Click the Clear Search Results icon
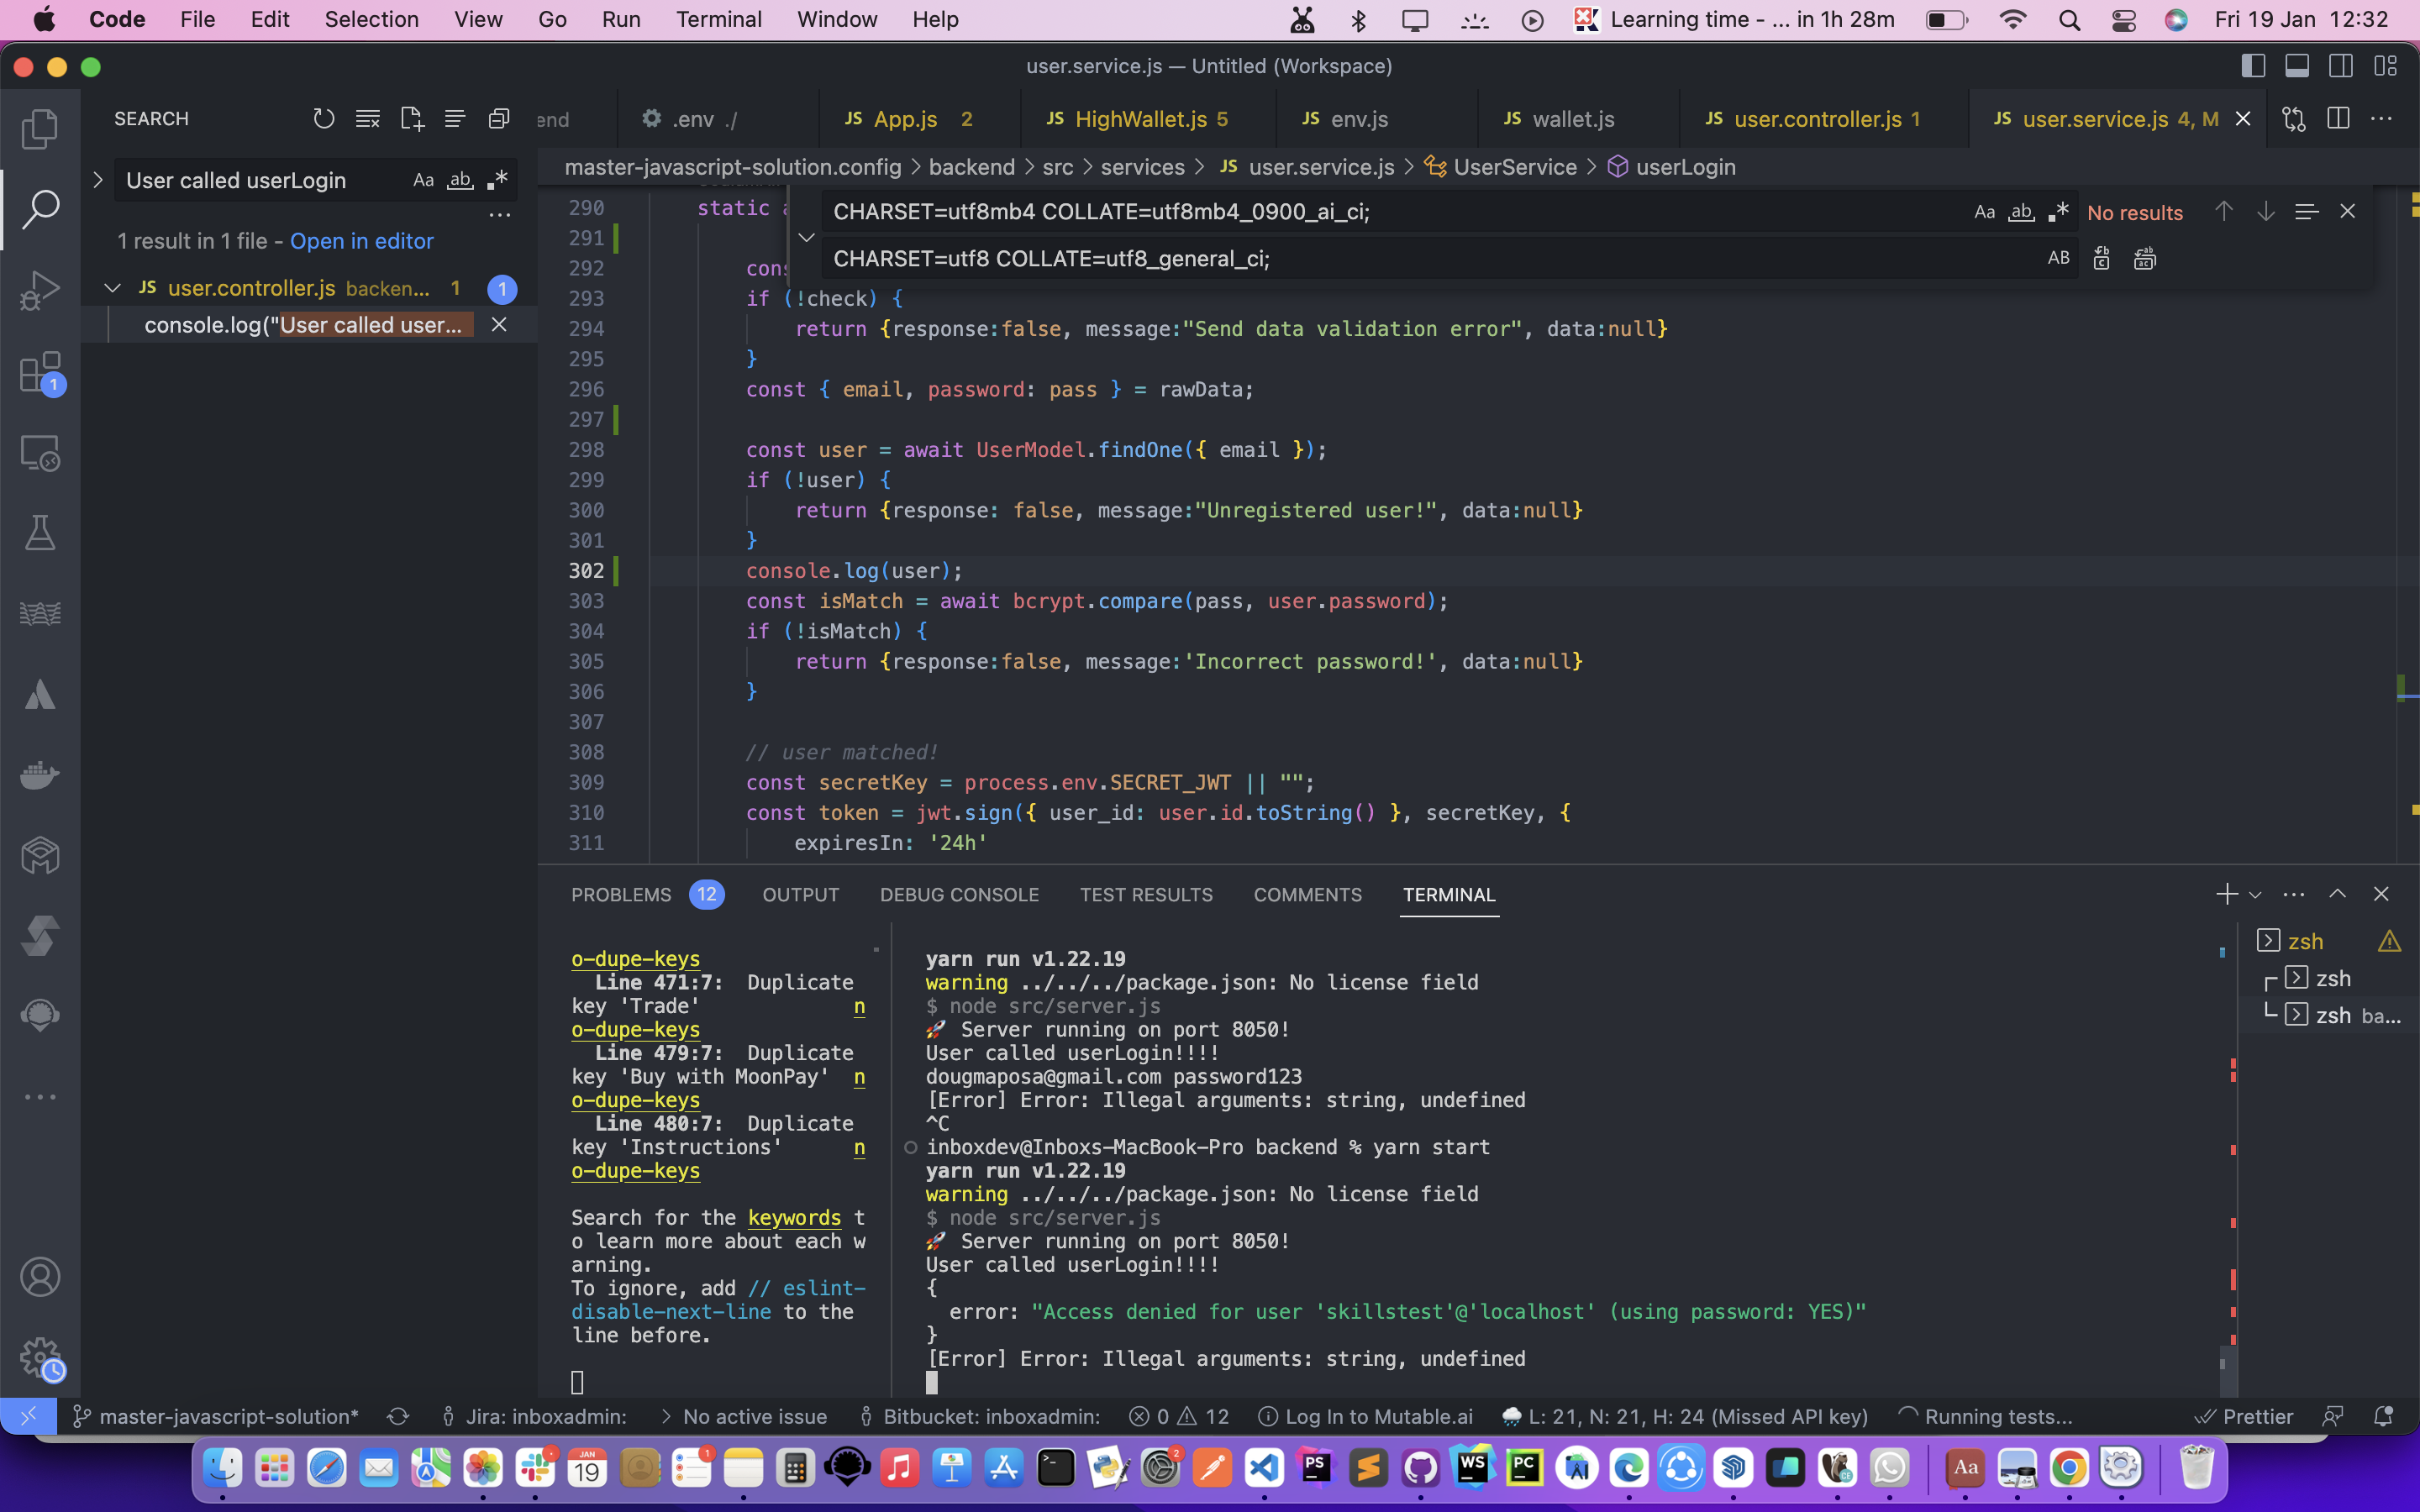The image size is (2420, 1512). tap(367, 119)
